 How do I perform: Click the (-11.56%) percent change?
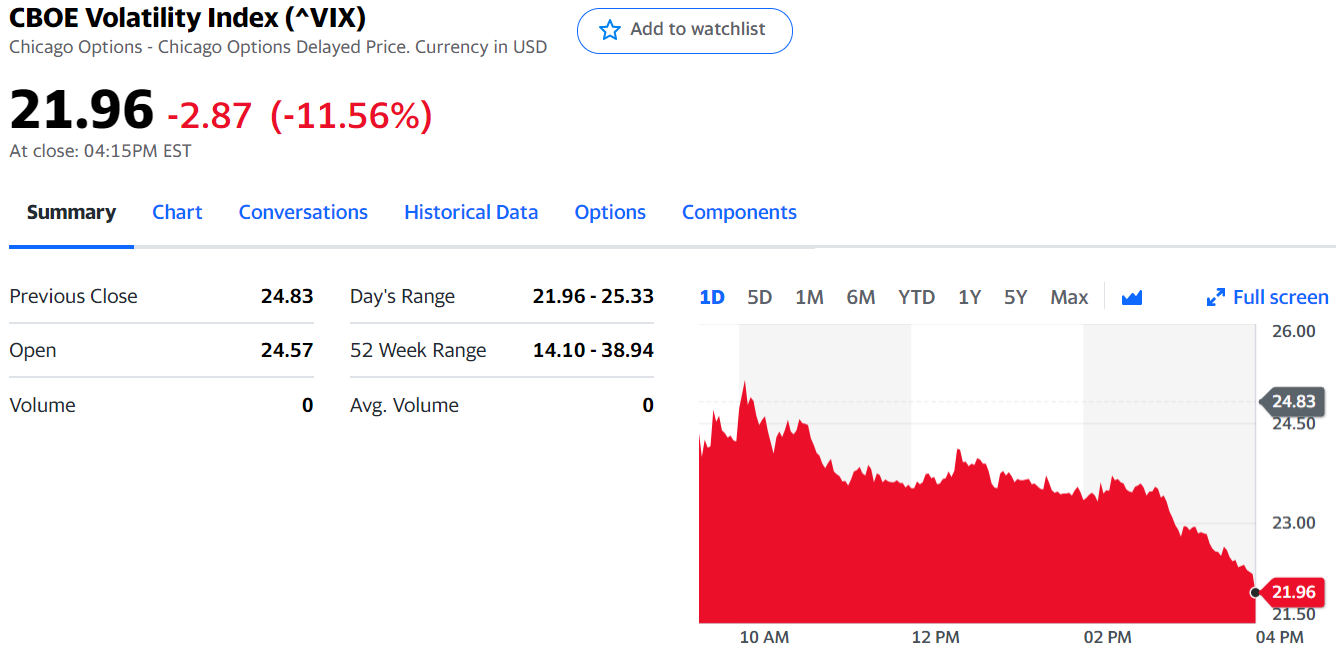pyautogui.click(x=351, y=116)
